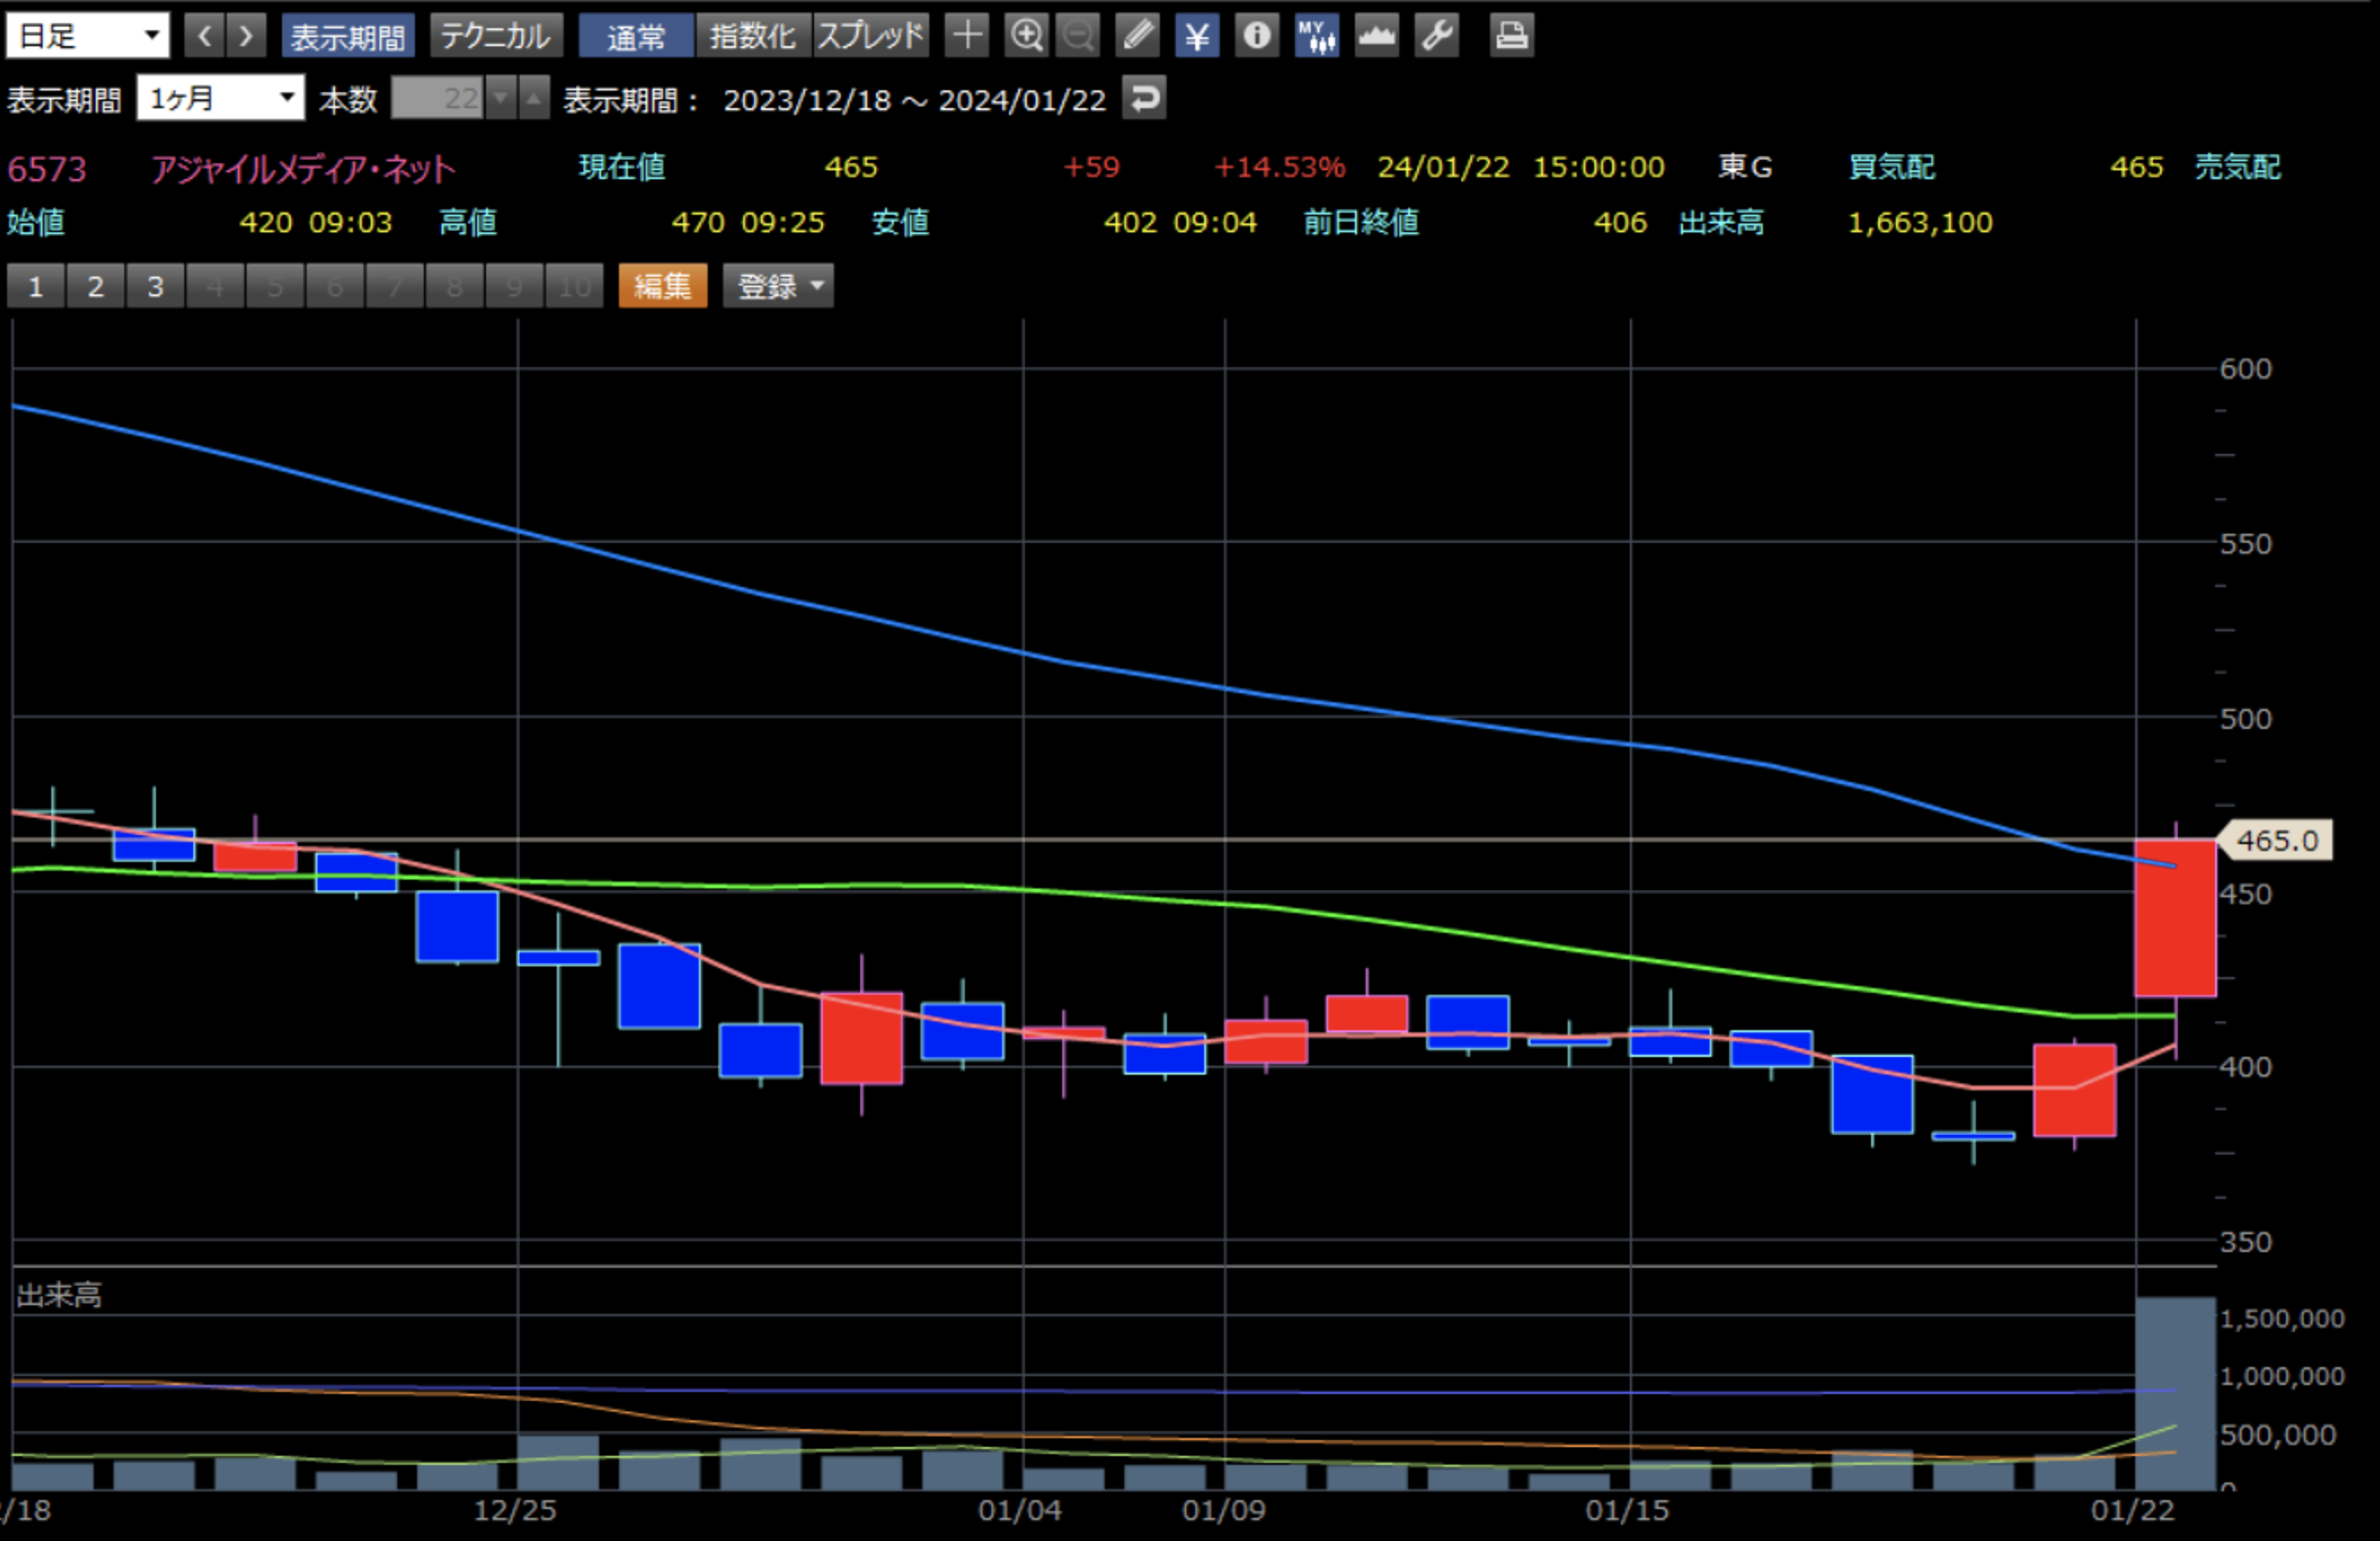
Task: Toggle the 表示期間 panel button
Action: point(347,36)
